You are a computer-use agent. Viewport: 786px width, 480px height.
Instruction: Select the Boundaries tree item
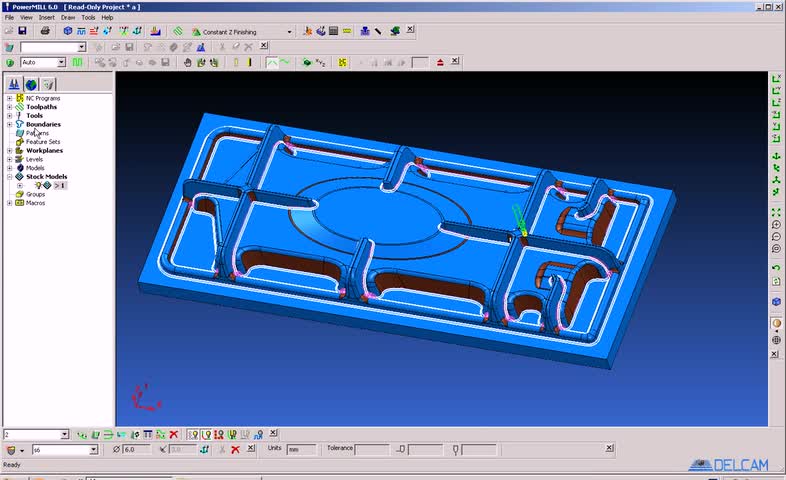(x=43, y=124)
